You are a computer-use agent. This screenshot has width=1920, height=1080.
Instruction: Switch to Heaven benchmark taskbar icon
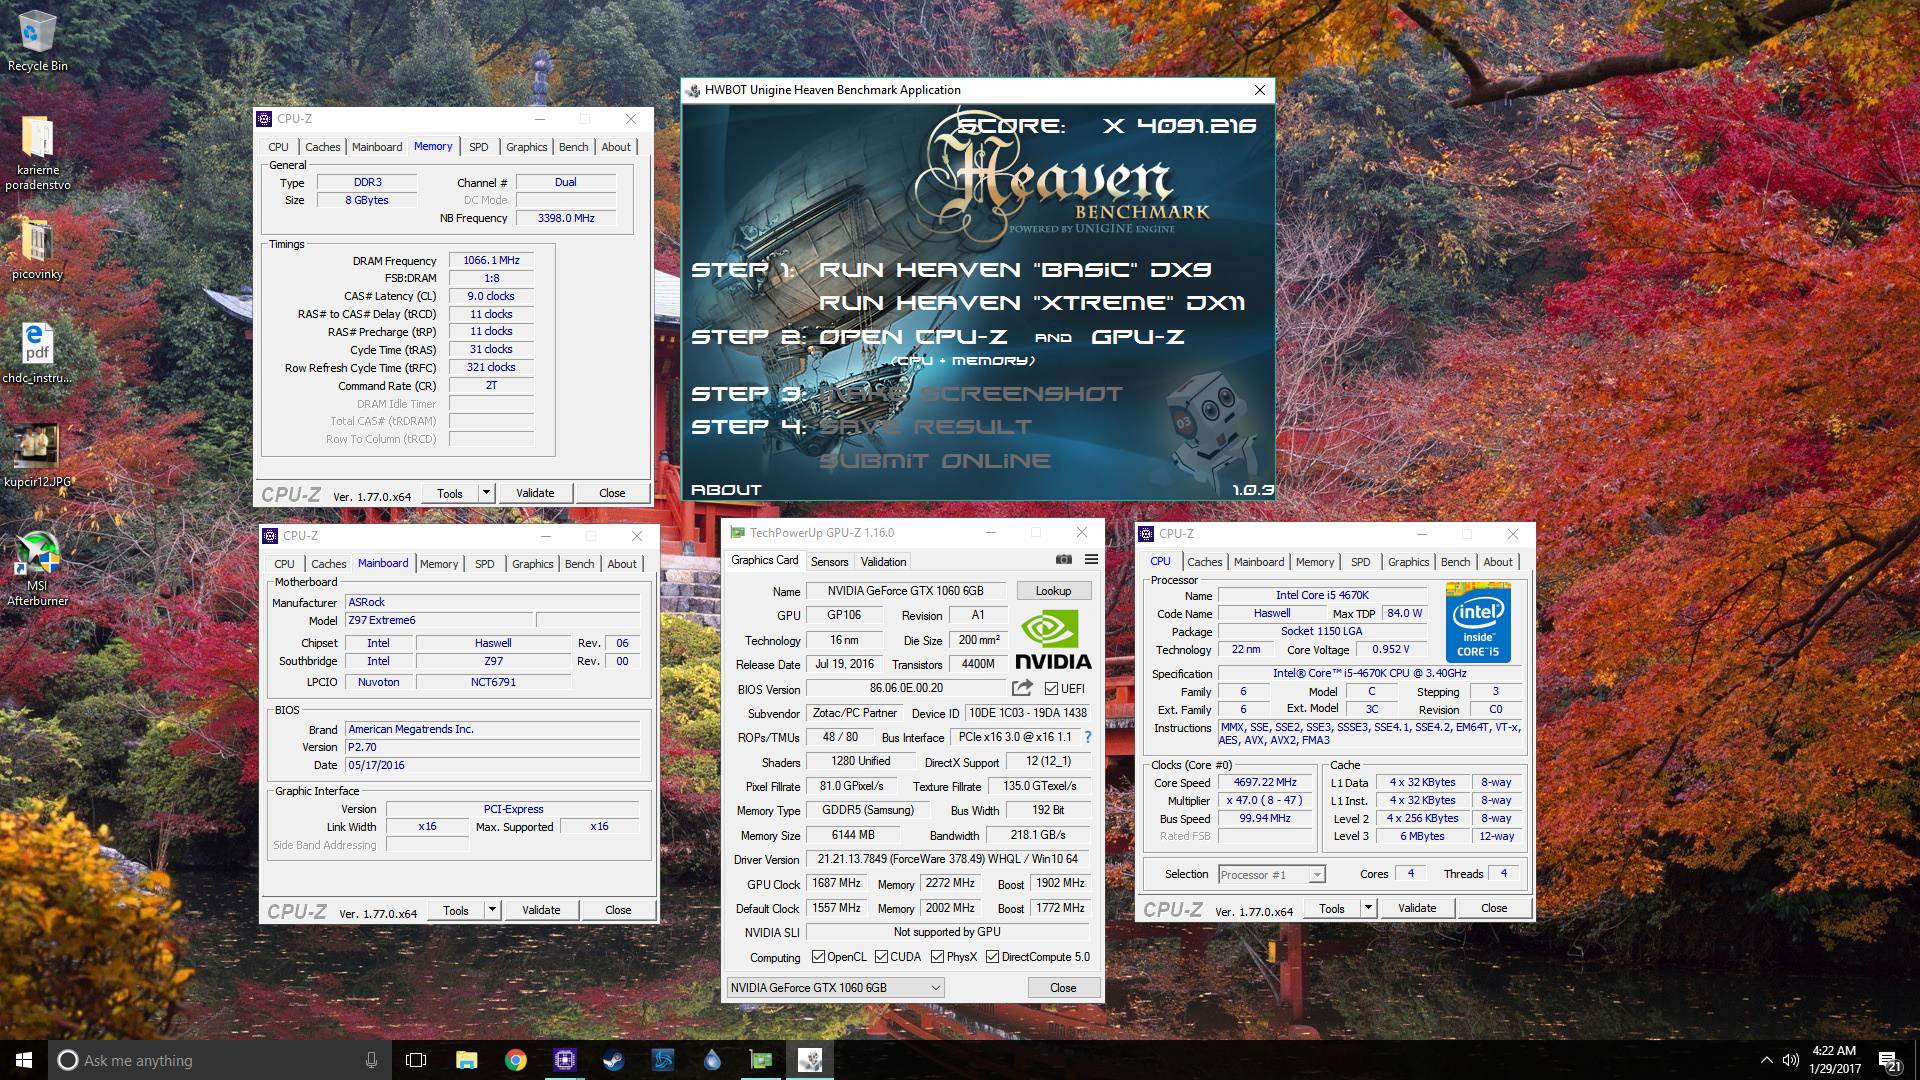809,1060
